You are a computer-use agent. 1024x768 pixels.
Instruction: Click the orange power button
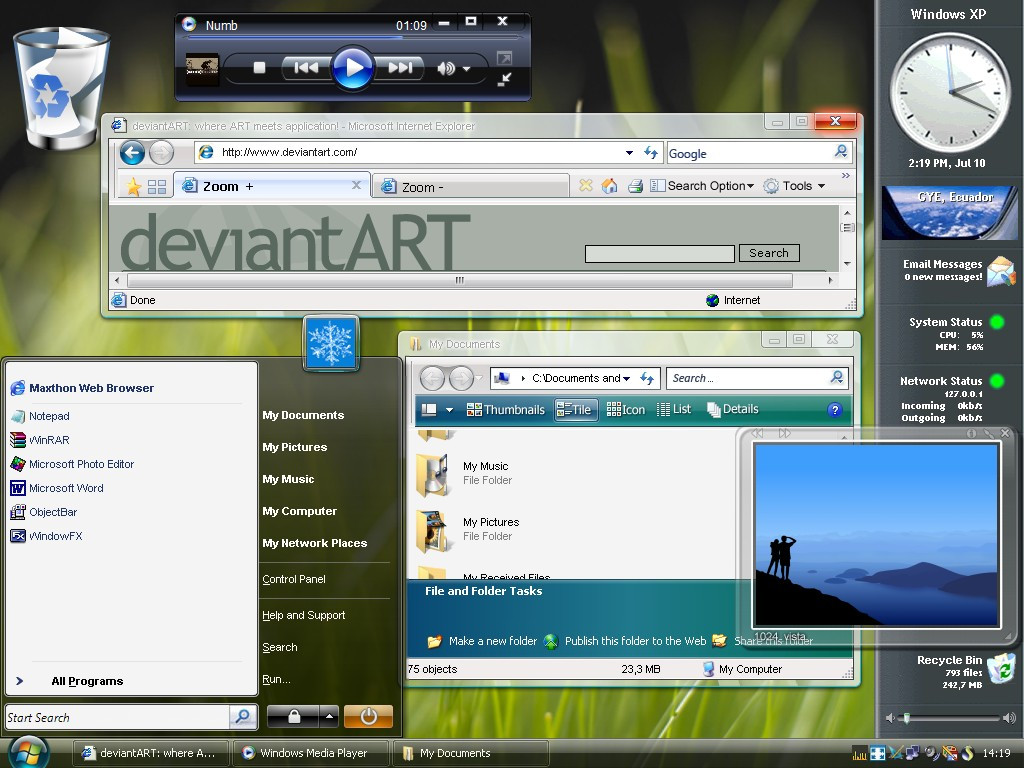pyautogui.click(x=368, y=716)
